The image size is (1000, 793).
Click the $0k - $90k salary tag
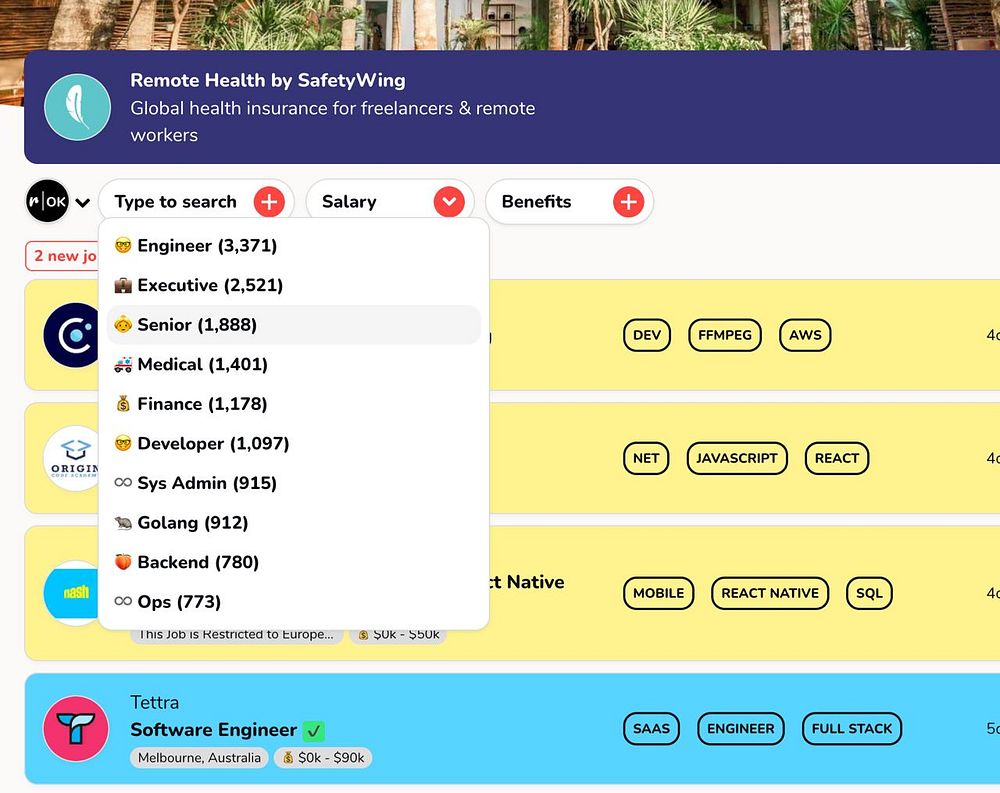point(323,758)
